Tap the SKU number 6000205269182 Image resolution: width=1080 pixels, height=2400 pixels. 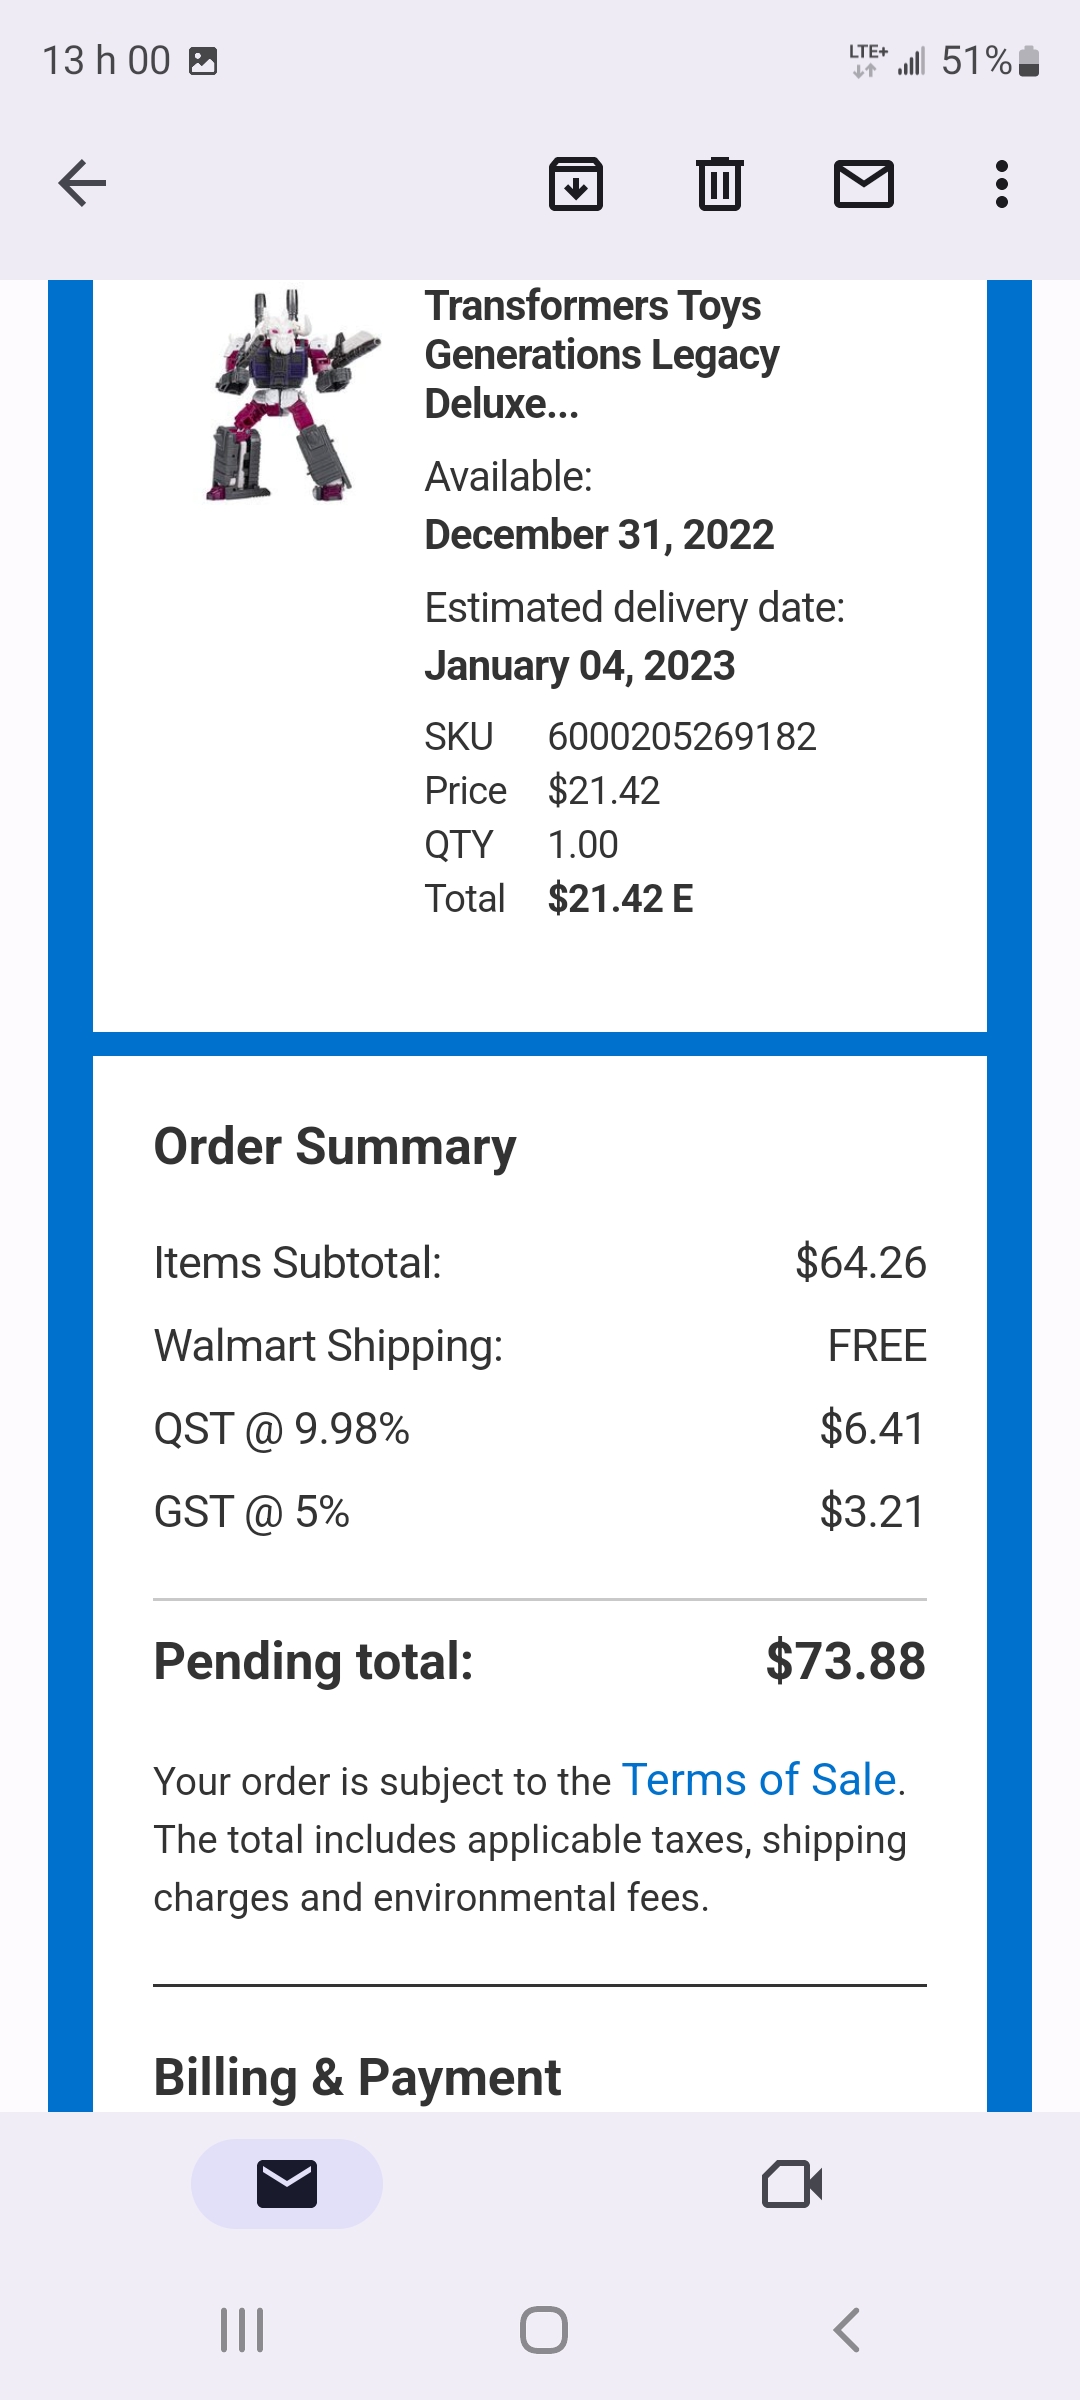point(682,737)
